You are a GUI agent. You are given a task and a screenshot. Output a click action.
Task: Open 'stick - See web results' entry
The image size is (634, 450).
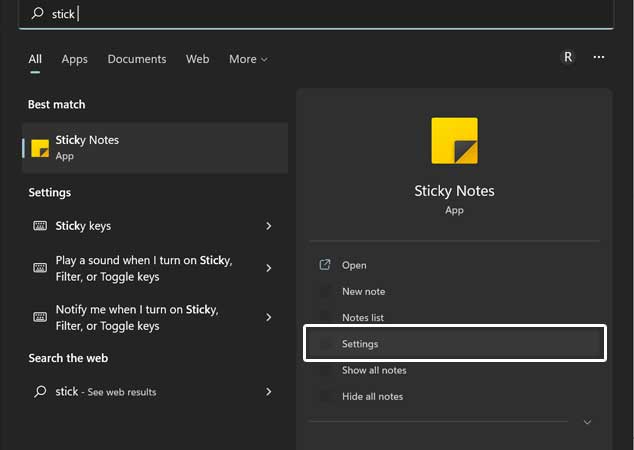click(x=155, y=391)
